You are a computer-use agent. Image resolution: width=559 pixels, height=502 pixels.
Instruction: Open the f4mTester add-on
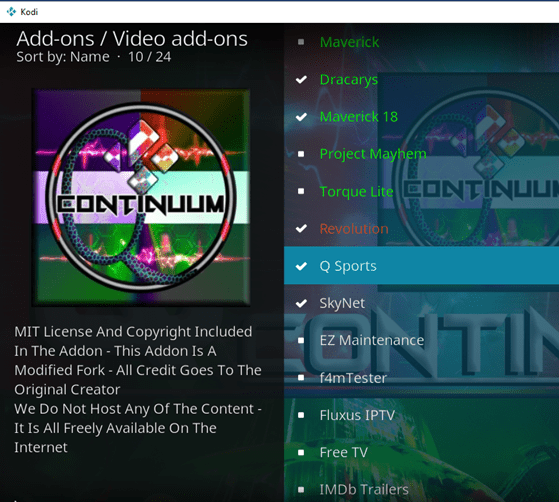point(421,378)
